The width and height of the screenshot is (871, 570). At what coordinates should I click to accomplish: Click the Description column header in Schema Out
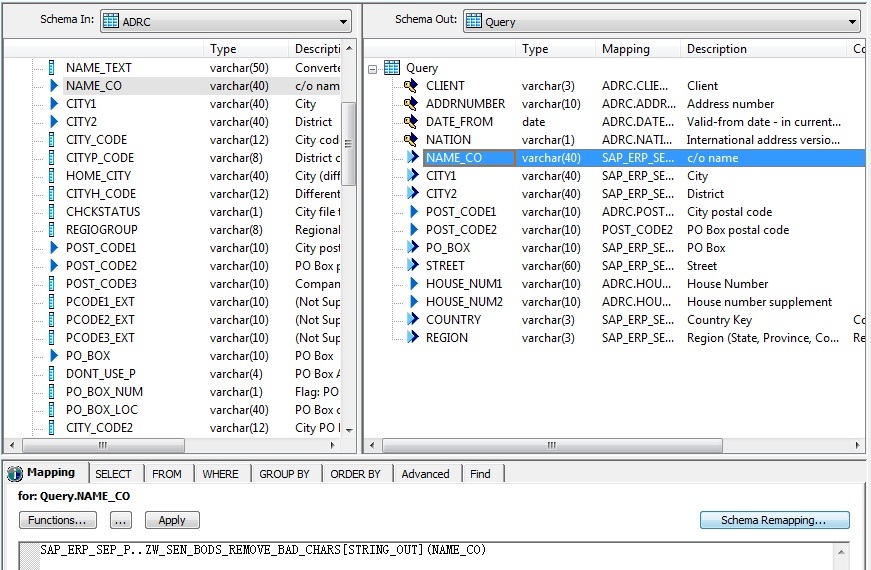click(x=763, y=49)
